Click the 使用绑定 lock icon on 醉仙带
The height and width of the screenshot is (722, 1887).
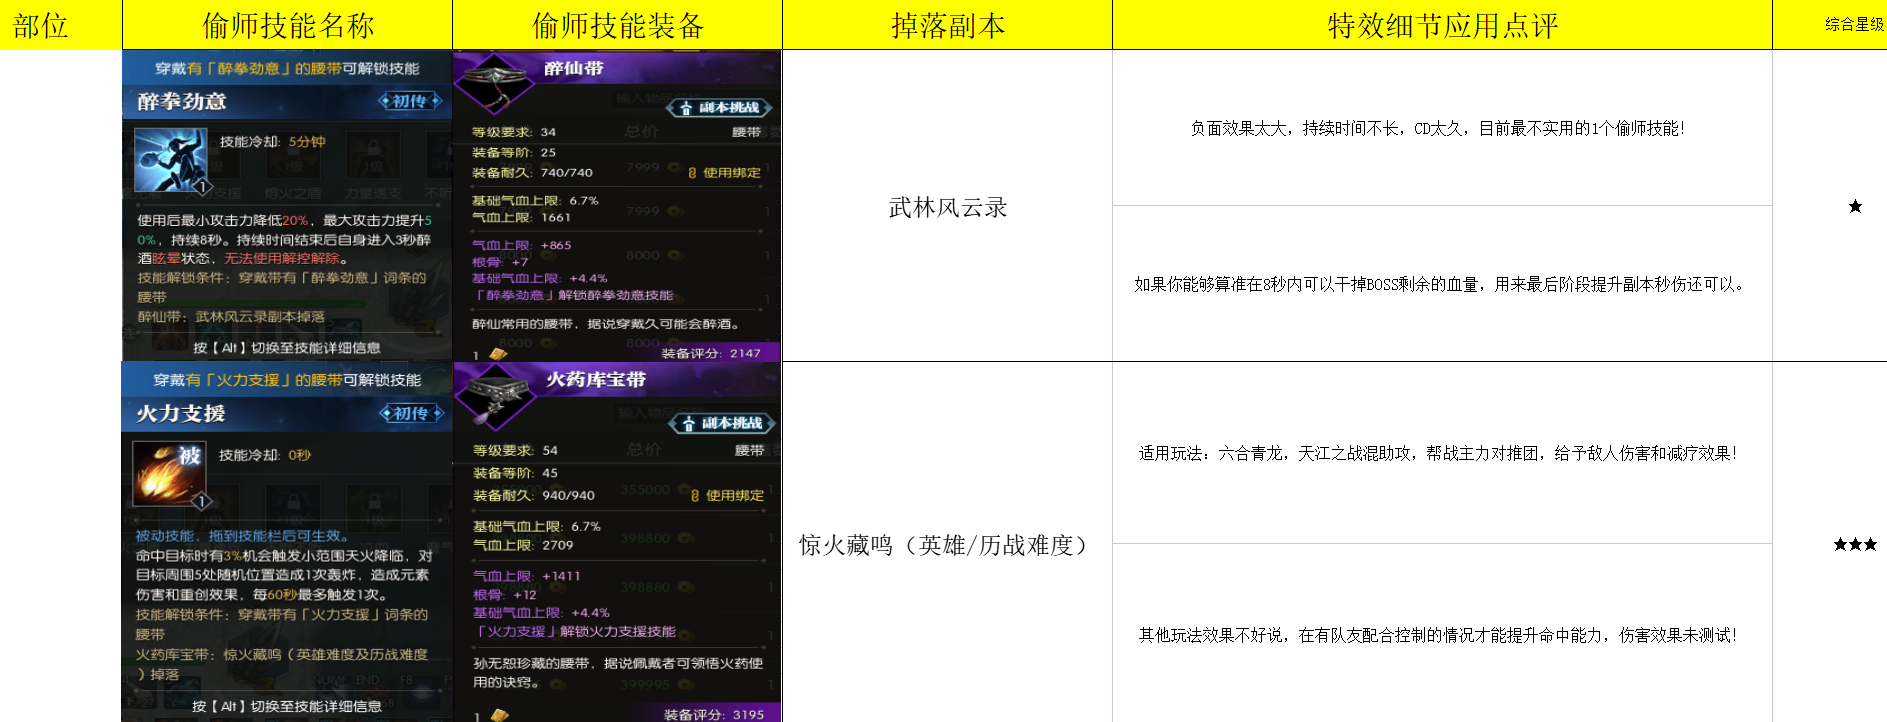[x=692, y=173]
